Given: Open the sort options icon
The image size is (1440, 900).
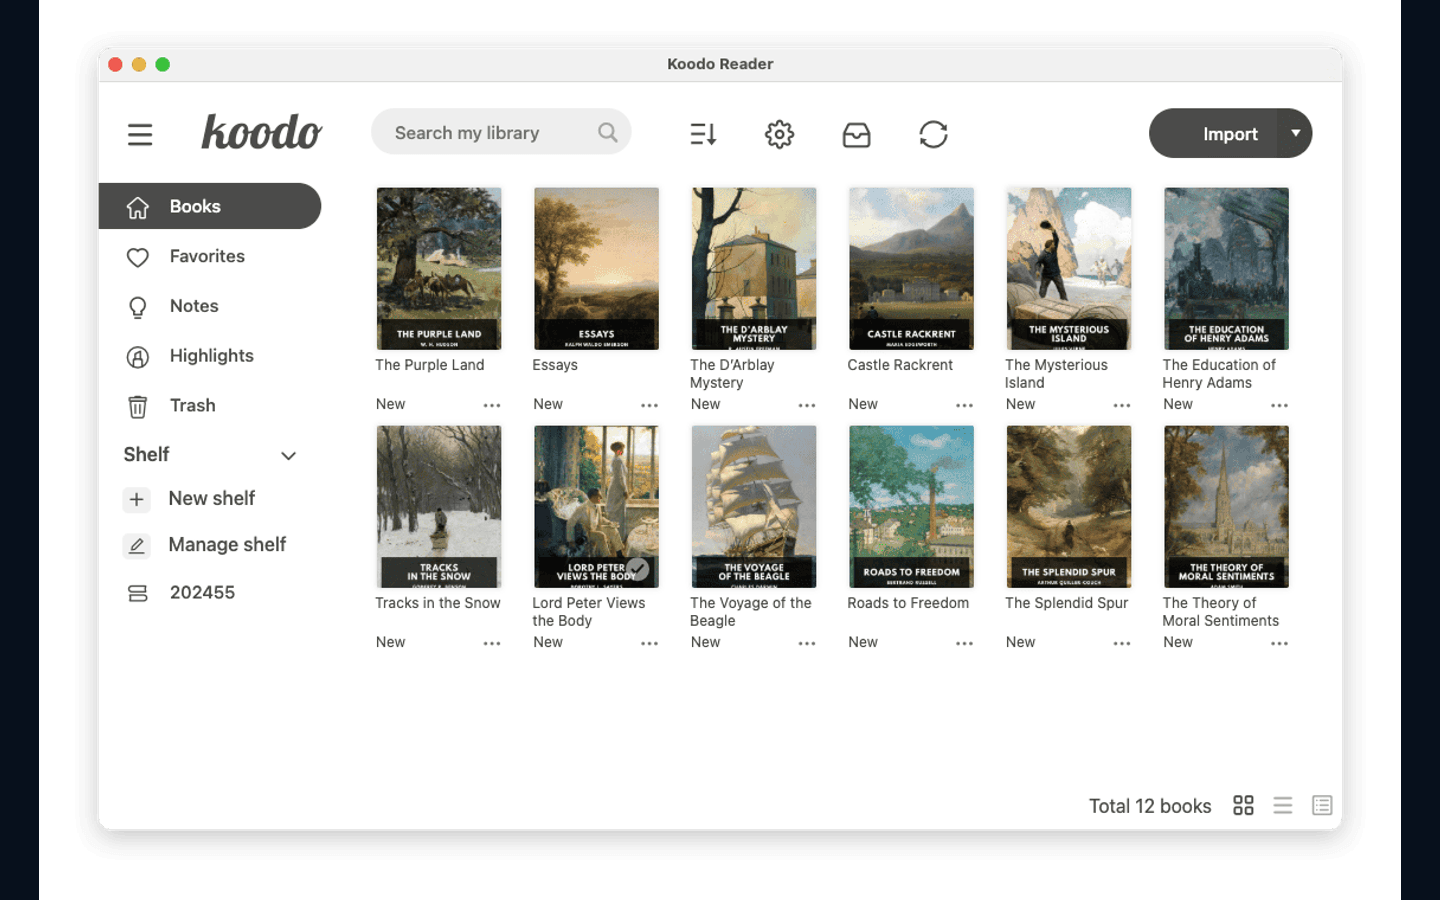Looking at the screenshot, I should [x=703, y=134].
